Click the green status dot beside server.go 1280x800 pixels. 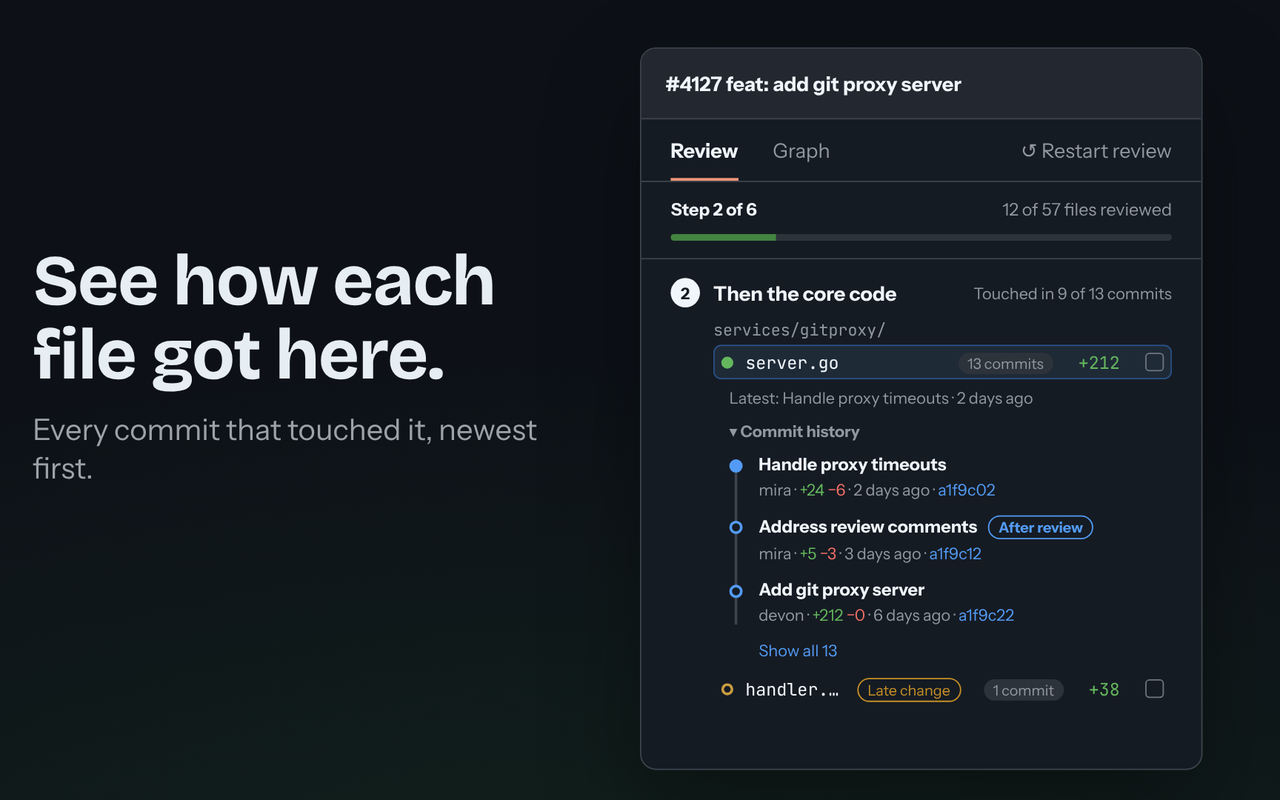point(727,363)
